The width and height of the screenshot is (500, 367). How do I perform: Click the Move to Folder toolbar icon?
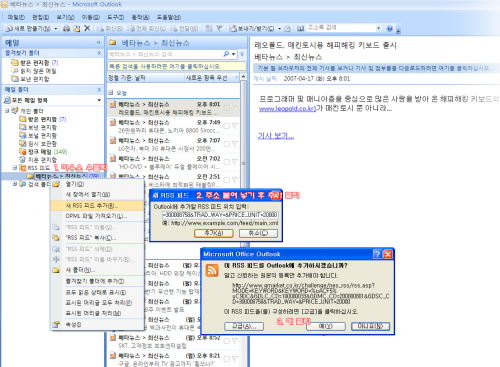pyautogui.click(x=77, y=29)
